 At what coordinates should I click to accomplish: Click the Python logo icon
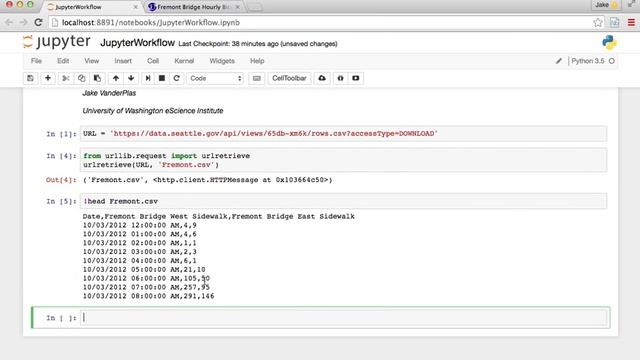coord(609,42)
